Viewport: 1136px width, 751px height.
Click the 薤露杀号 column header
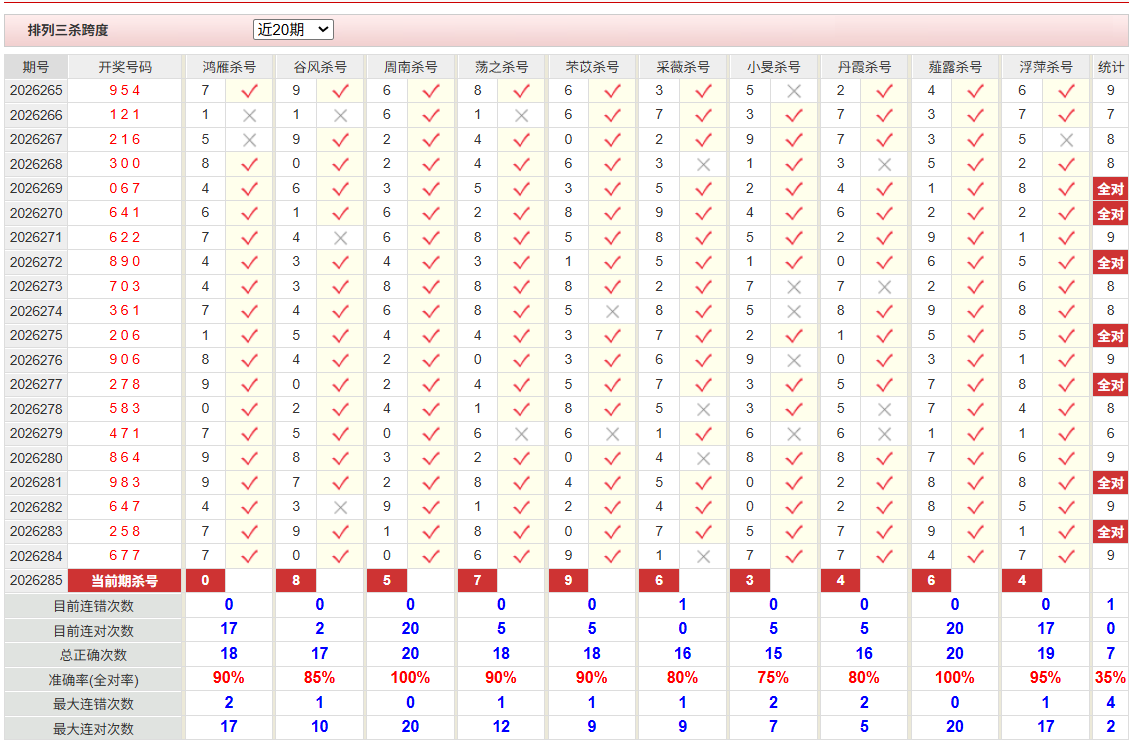tap(955, 67)
